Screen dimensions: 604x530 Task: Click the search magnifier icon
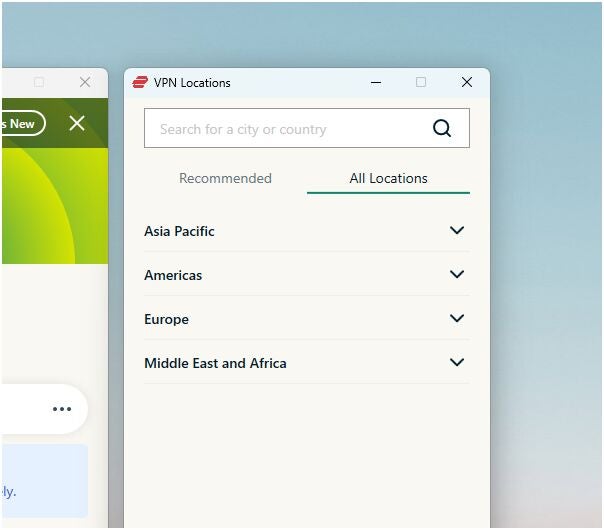tap(441, 128)
